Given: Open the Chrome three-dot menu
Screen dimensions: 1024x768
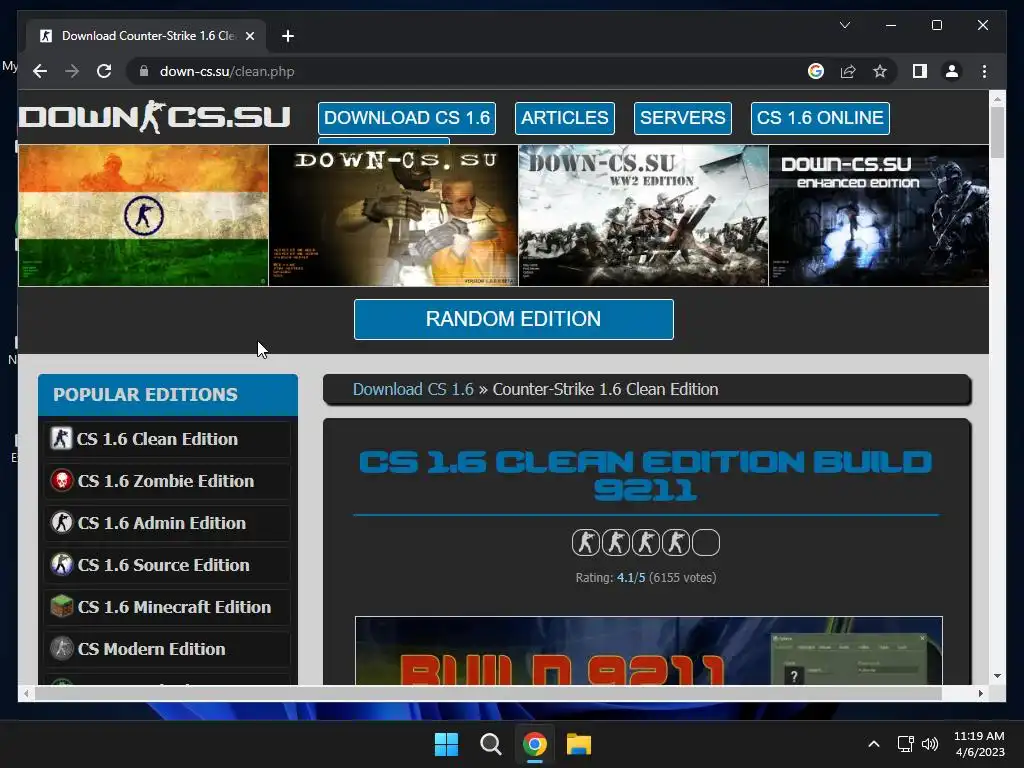Looking at the screenshot, I should (984, 71).
